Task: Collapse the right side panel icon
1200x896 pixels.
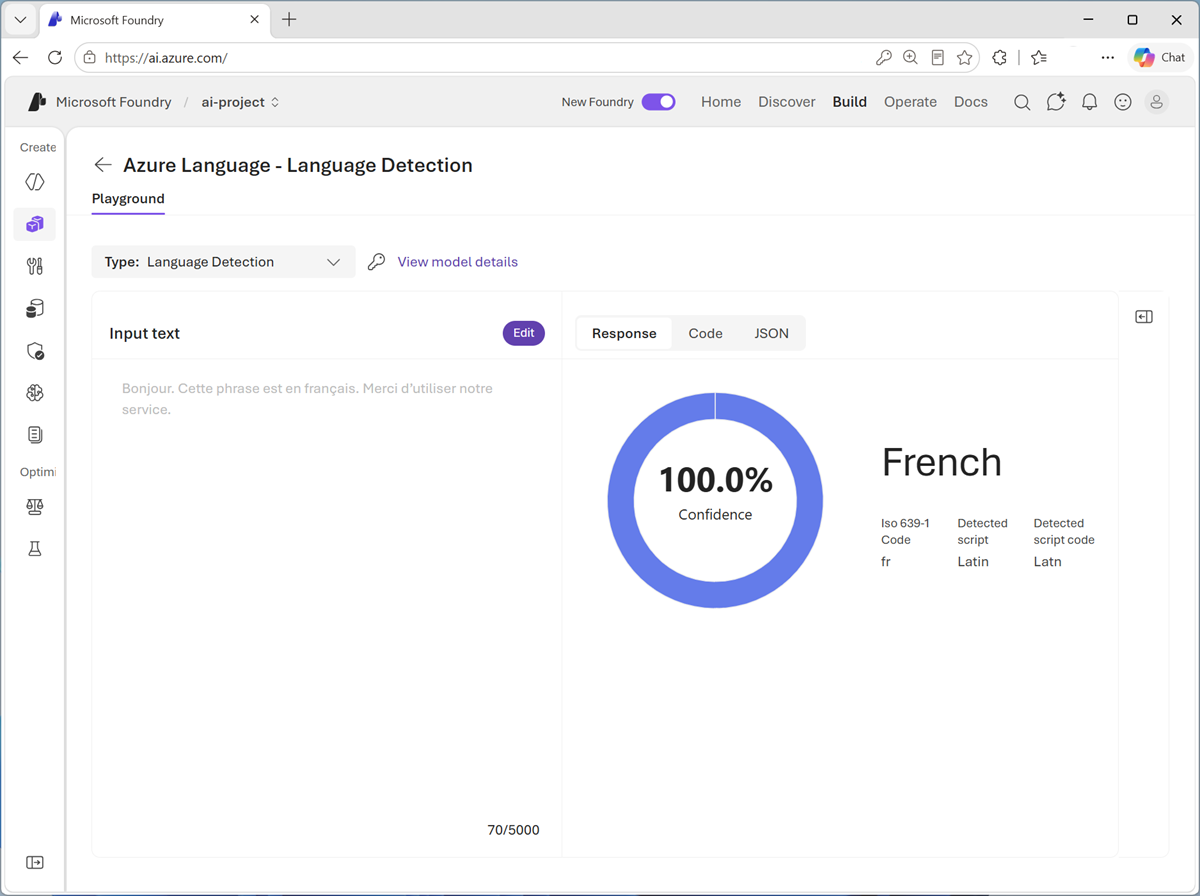Action: tap(1144, 317)
